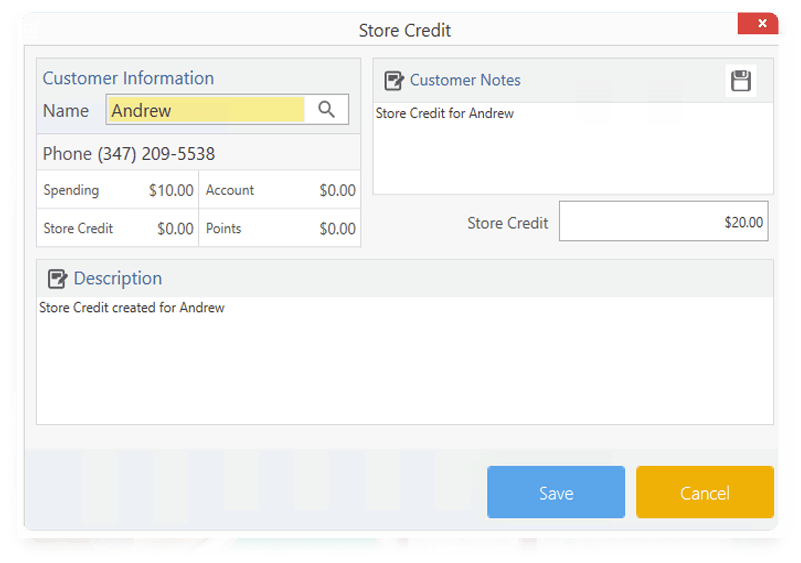Image resolution: width=801 pixels, height=563 pixels.
Task: Click the Description edit icon
Action: (x=57, y=279)
